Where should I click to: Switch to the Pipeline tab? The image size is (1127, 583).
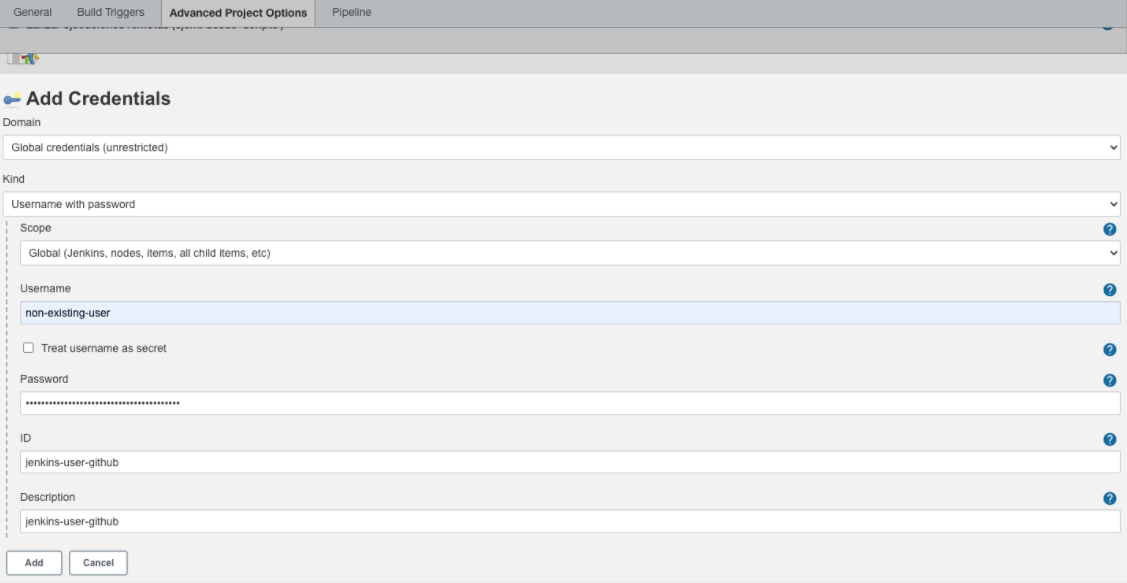352,12
